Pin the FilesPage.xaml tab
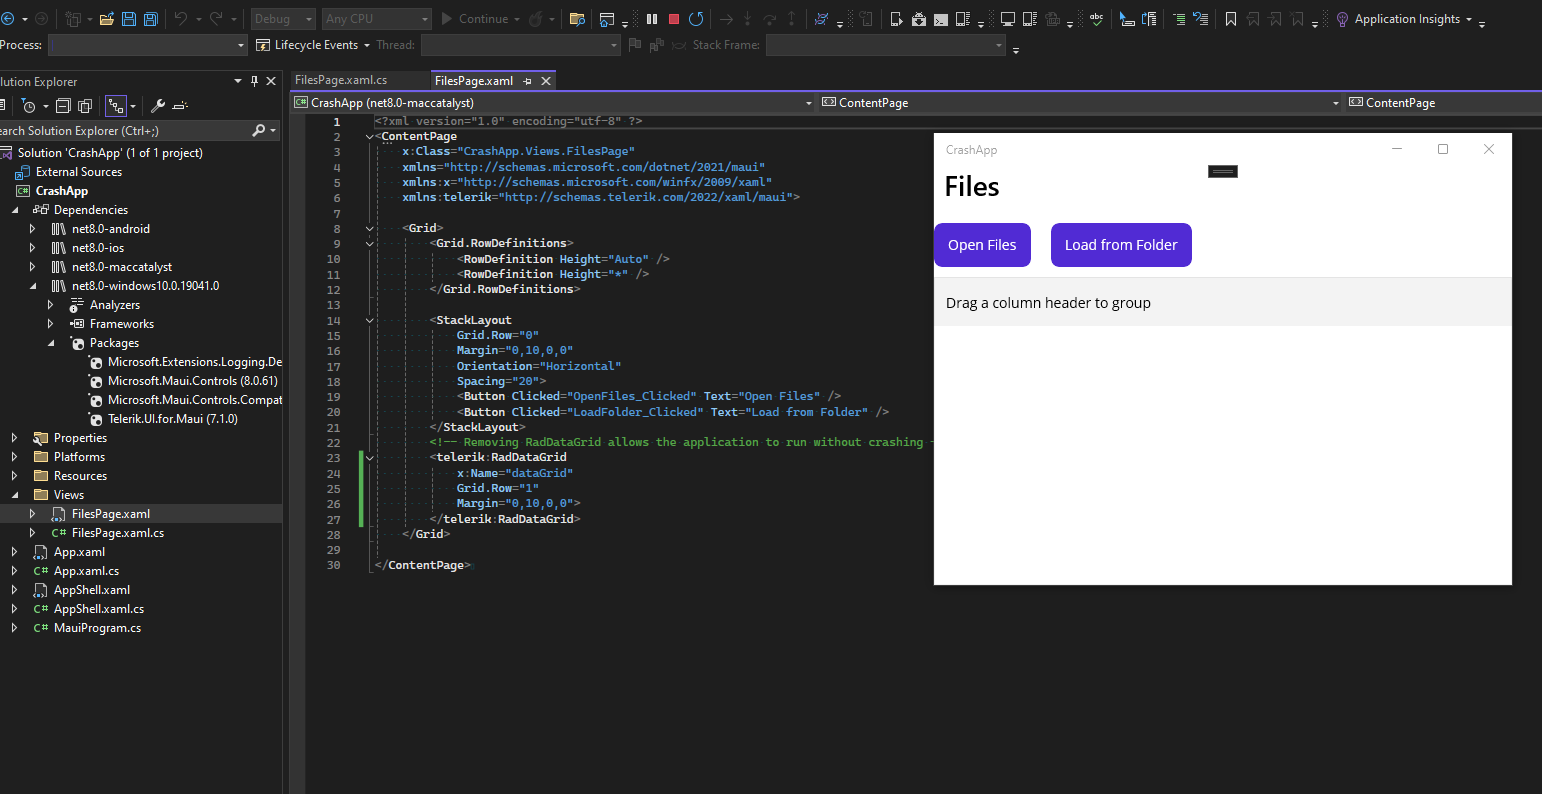 [528, 81]
